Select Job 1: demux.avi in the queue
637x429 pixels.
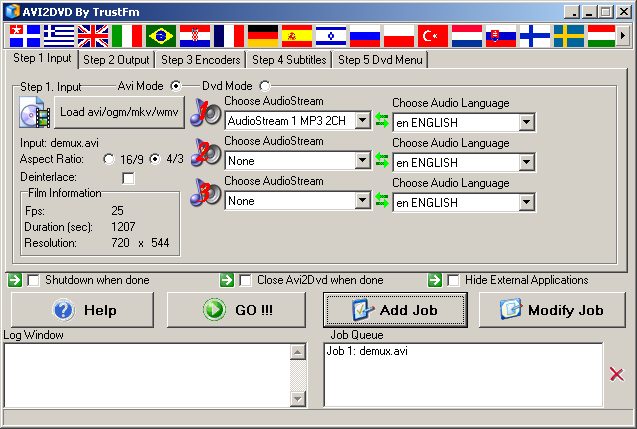tap(367, 351)
